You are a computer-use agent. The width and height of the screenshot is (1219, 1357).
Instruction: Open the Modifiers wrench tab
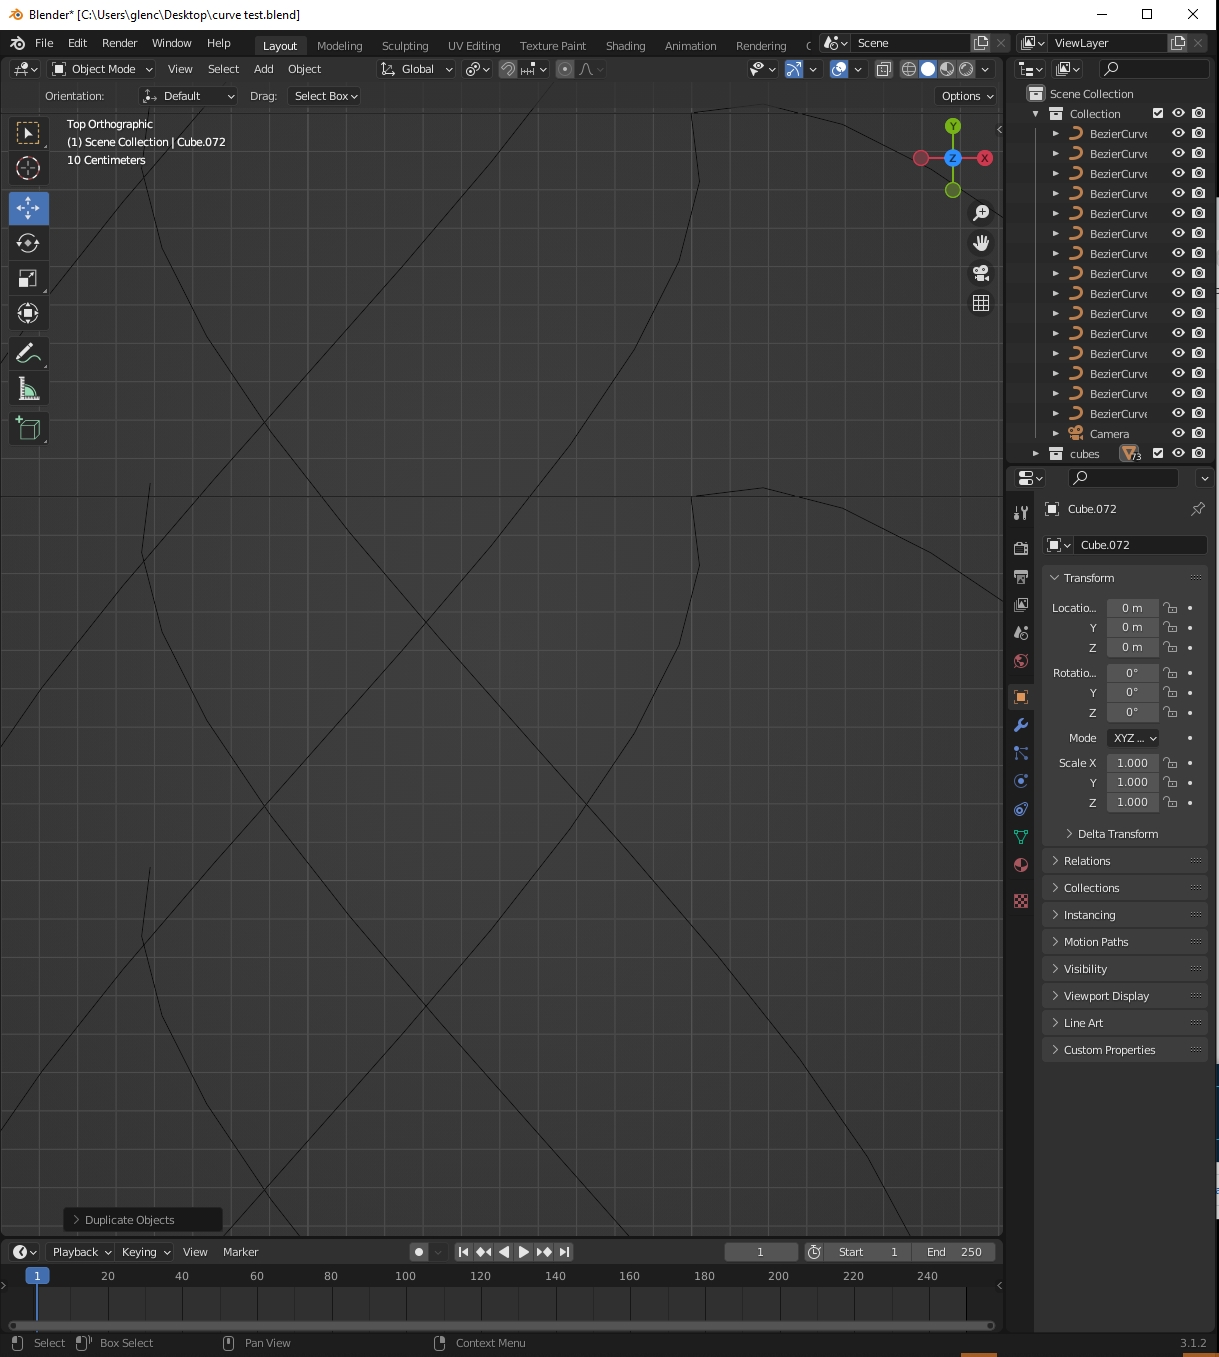1021,724
